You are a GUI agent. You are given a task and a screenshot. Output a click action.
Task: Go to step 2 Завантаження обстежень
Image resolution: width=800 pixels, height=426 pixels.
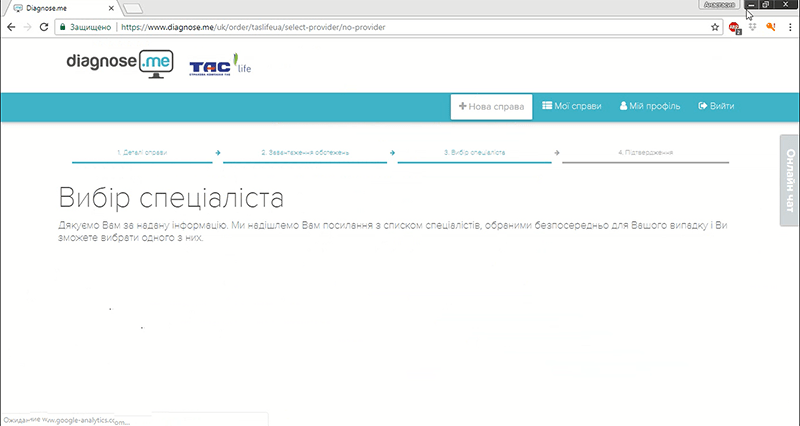(305, 153)
